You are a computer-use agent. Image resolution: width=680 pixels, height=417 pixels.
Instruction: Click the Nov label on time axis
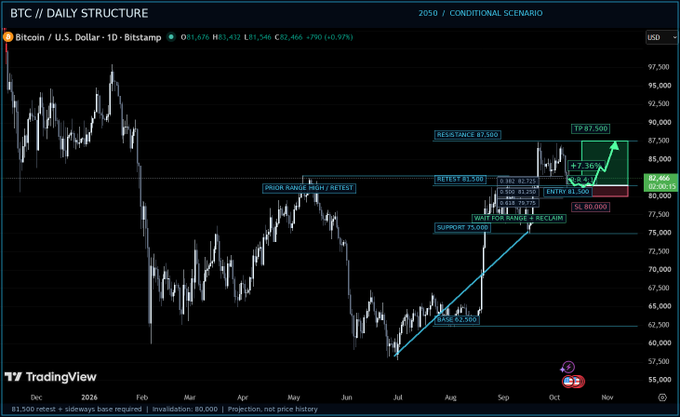(x=607, y=397)
